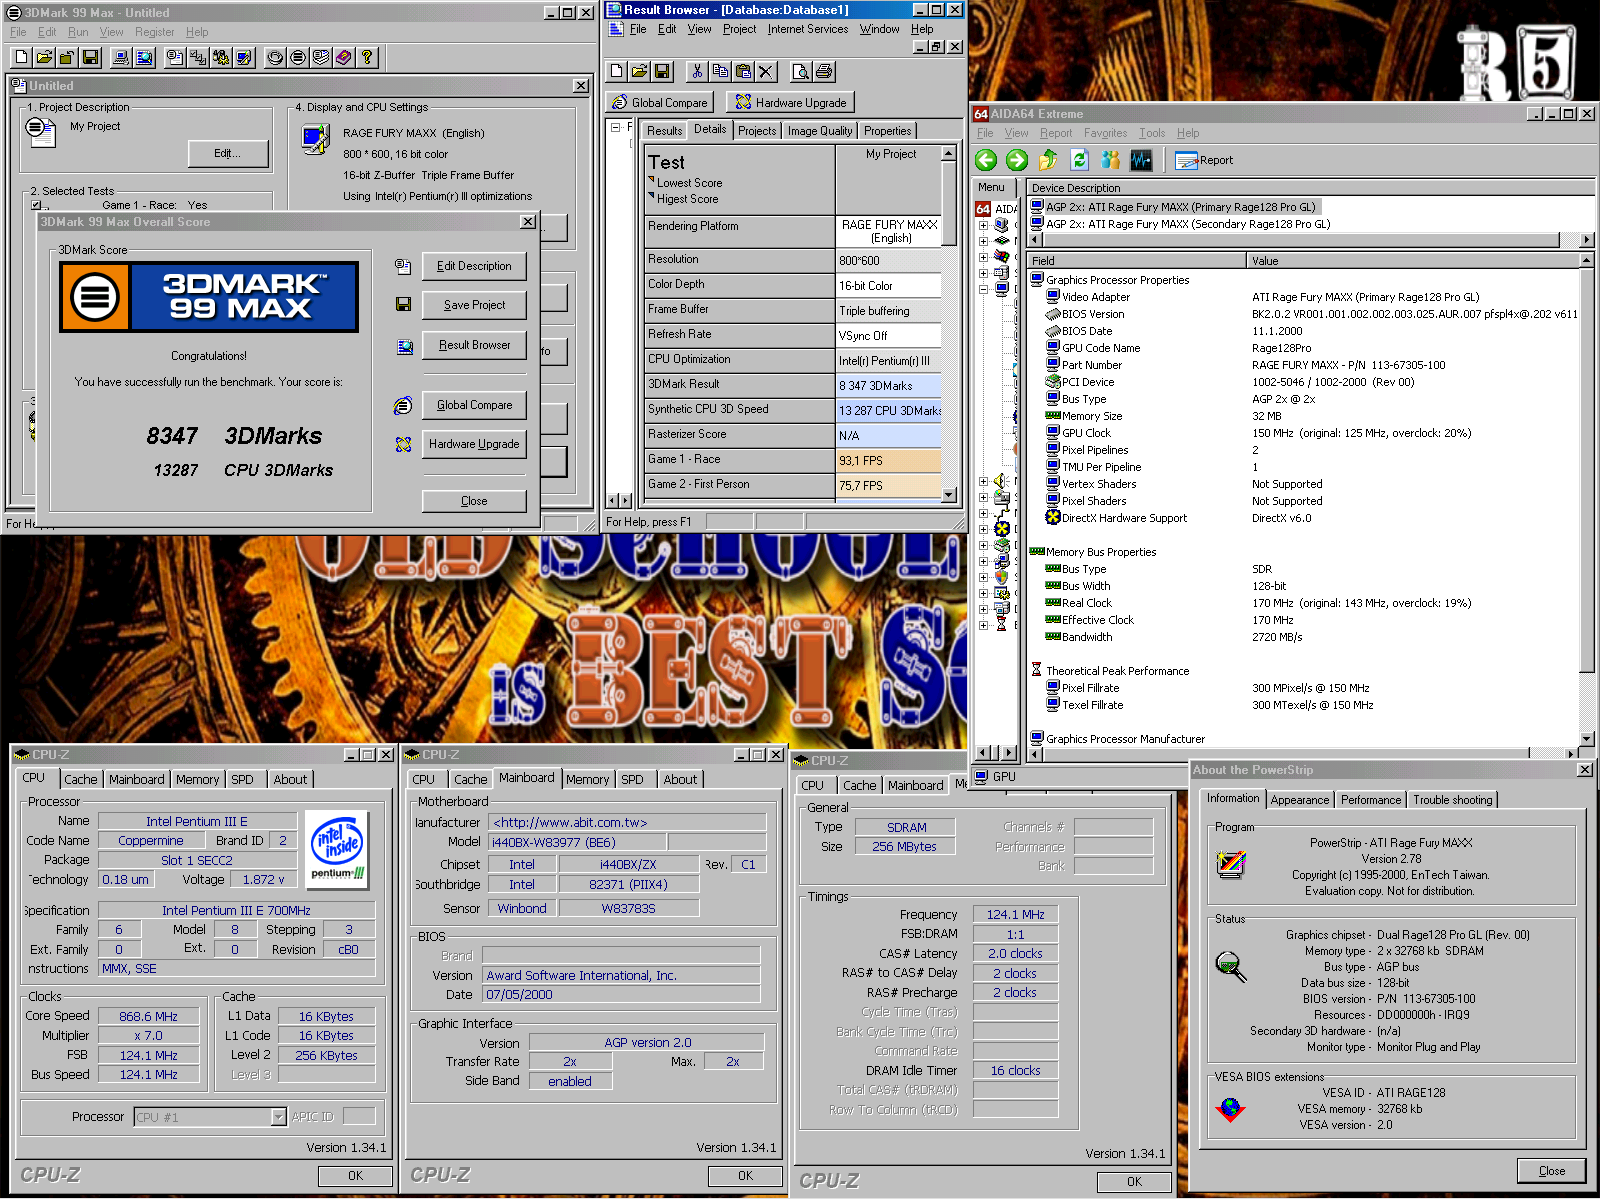Open Trouble shooting tab in PowerStrip window

1453,800
